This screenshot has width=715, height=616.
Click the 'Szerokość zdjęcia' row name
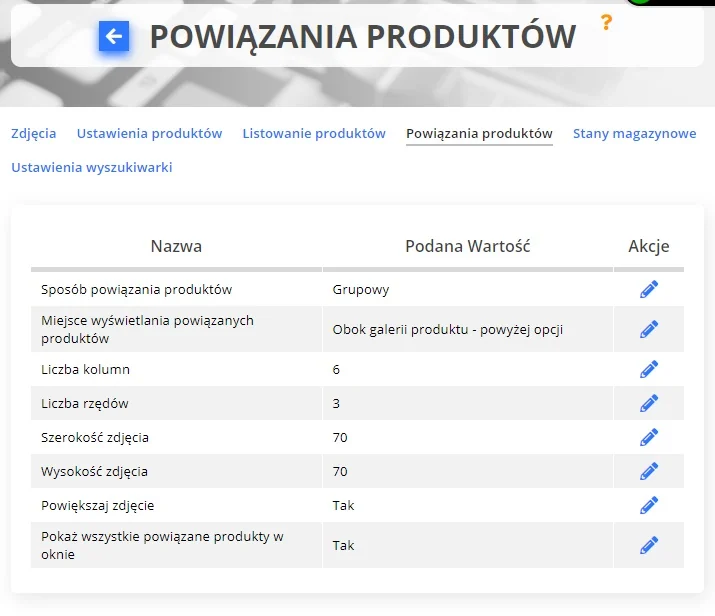click(x=95, y=438)
